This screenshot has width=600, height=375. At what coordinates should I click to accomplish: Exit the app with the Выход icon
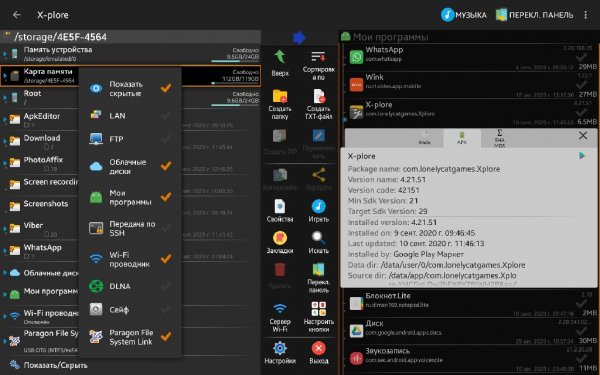[318, 348]
